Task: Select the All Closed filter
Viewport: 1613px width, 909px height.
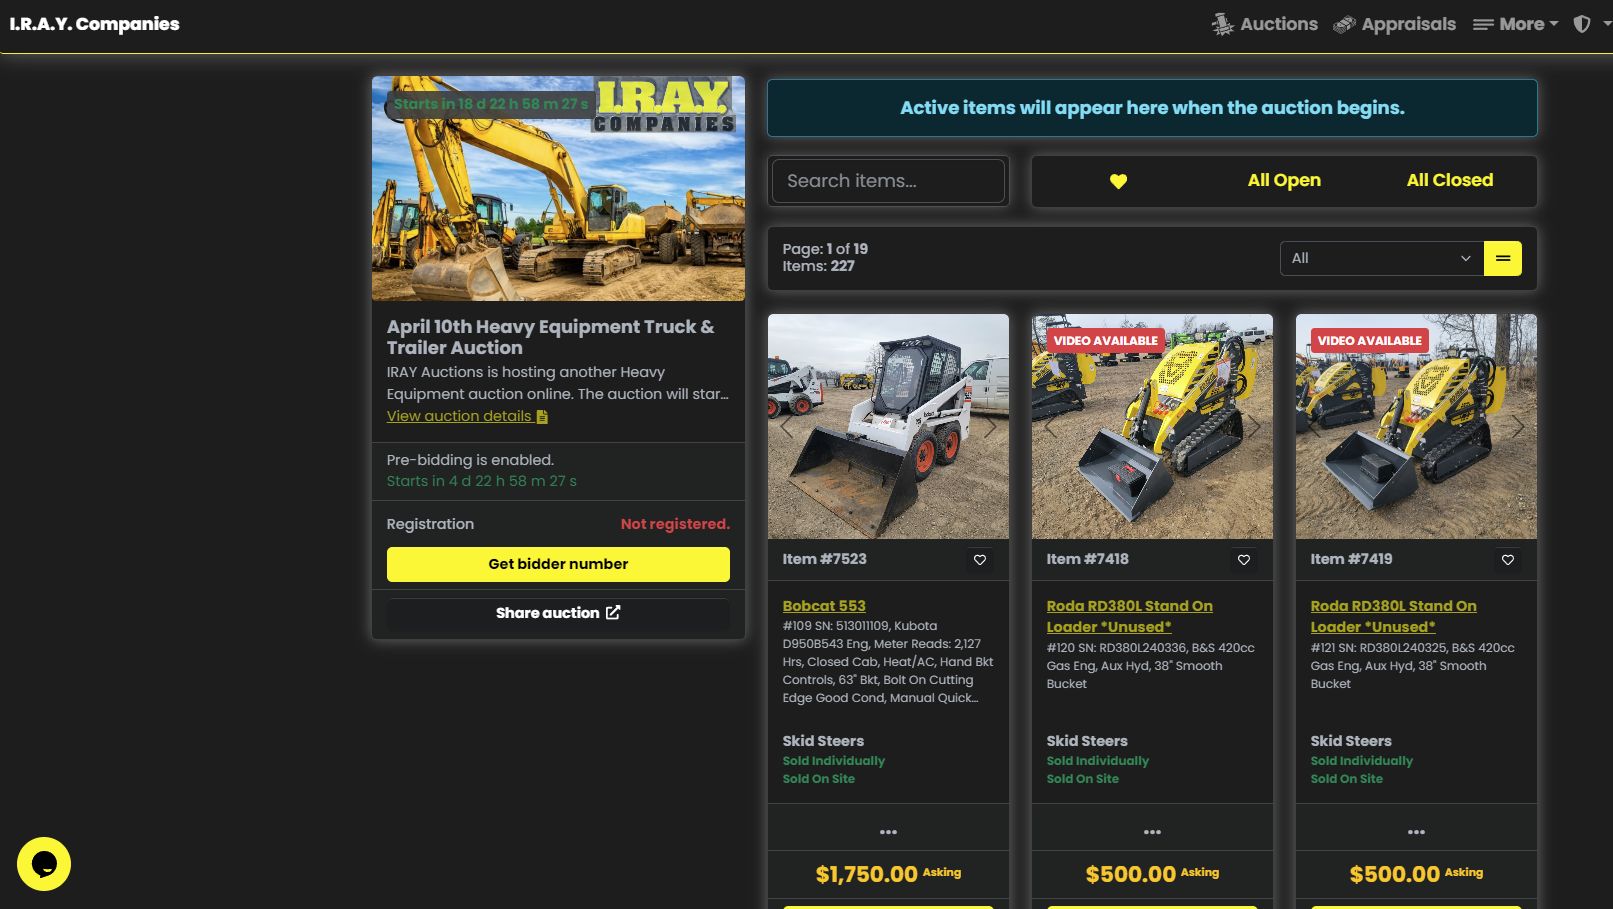Action: point(1449,180)
